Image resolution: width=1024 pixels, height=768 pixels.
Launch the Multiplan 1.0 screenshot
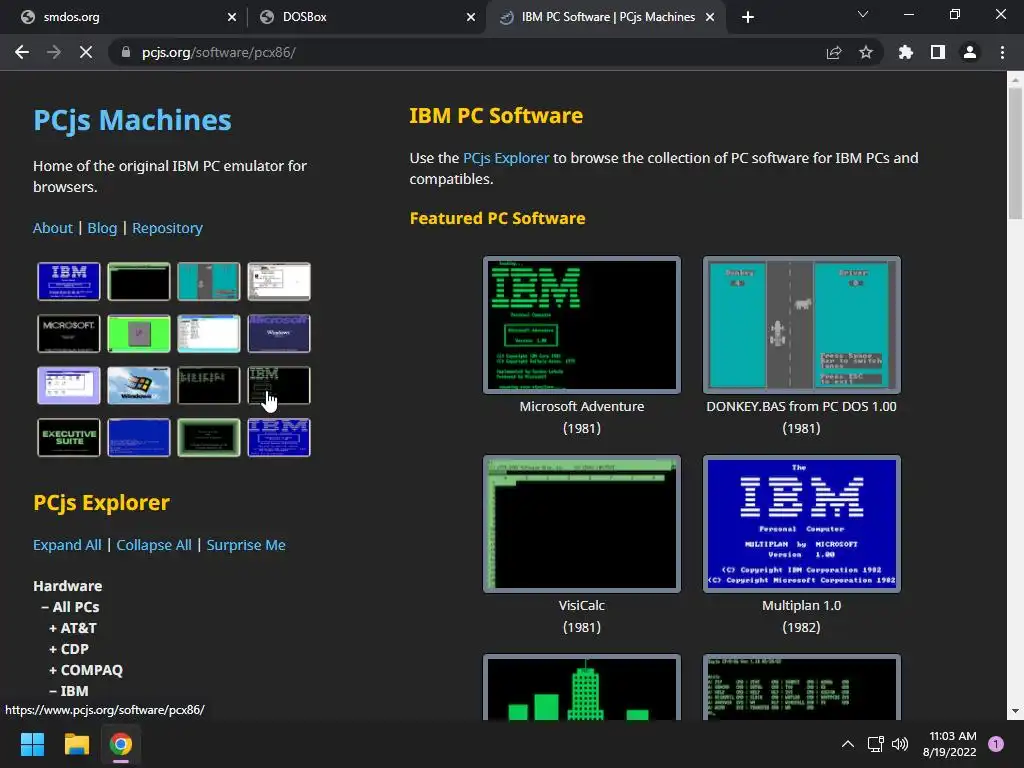pos(801,524)
